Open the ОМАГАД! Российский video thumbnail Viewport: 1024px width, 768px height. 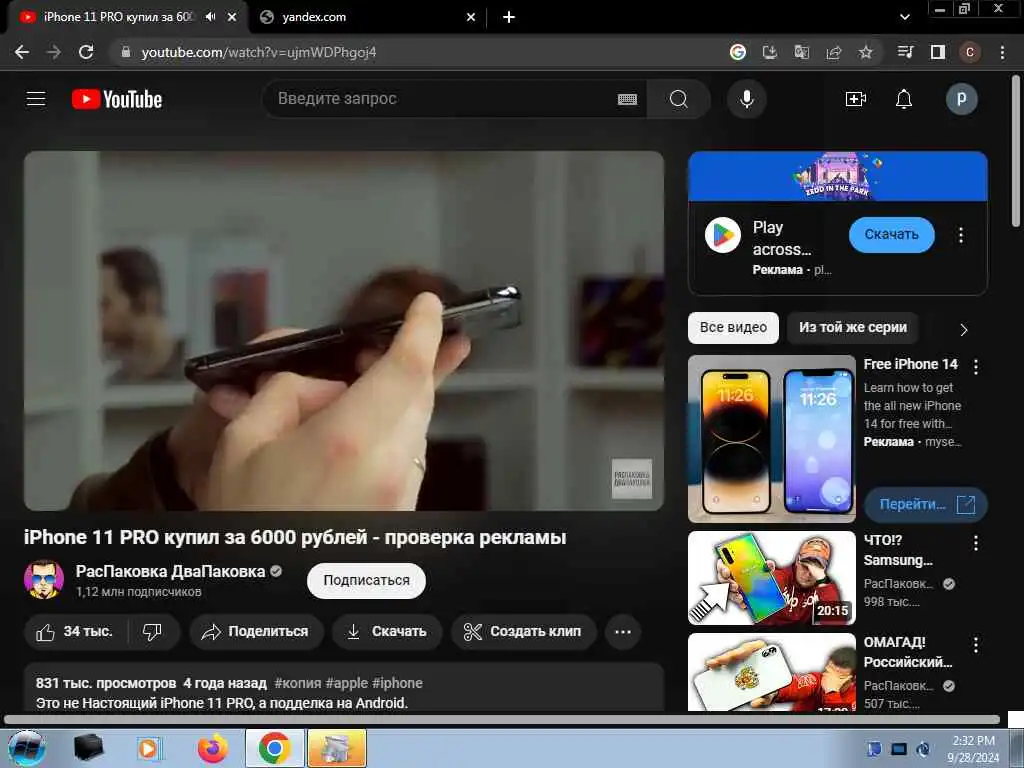pos(772,672)
